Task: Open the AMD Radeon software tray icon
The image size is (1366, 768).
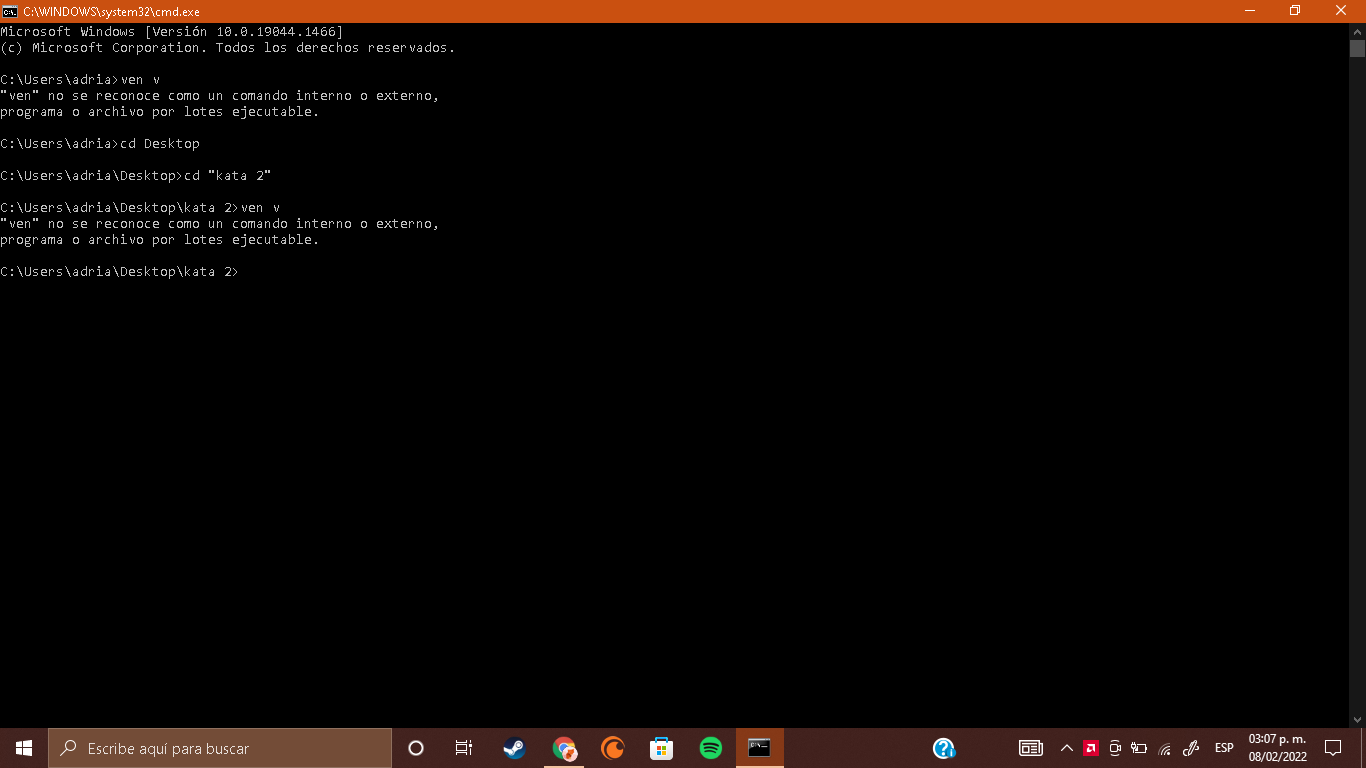Action: (1091, 748)
